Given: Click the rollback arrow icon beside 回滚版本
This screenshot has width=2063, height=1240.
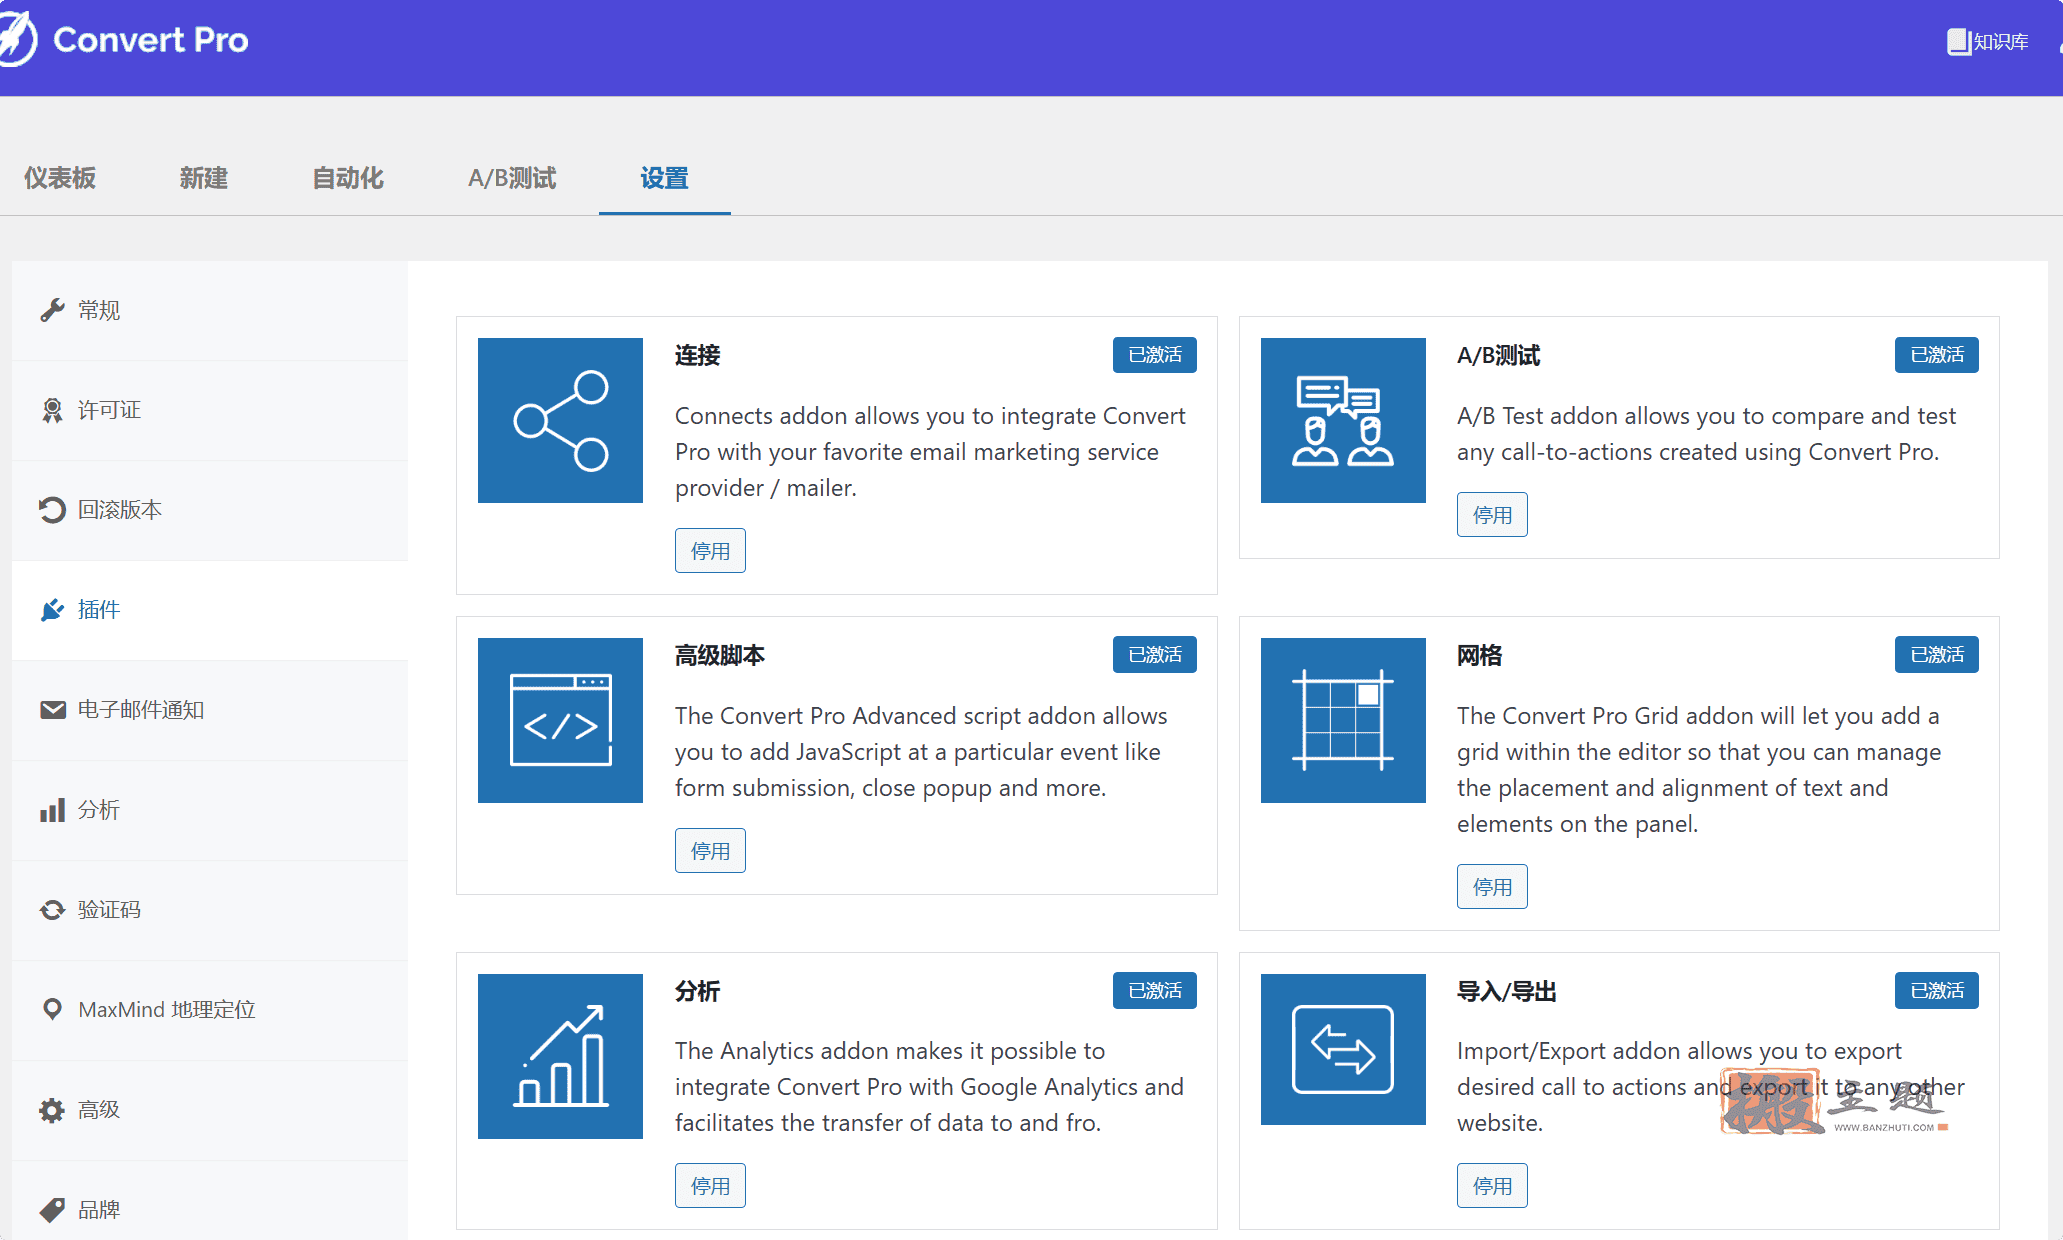Looking at the screenshot, I should coord(52,510).
